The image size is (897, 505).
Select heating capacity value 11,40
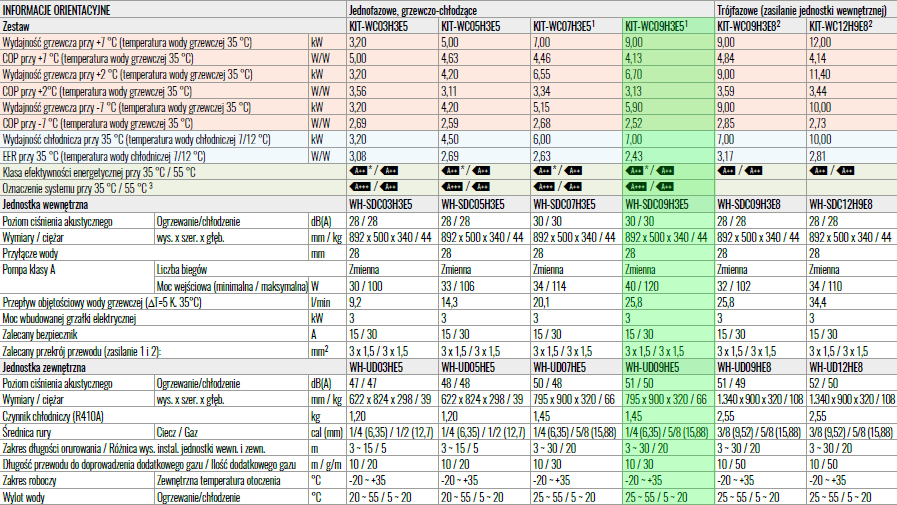click(820, 74)
